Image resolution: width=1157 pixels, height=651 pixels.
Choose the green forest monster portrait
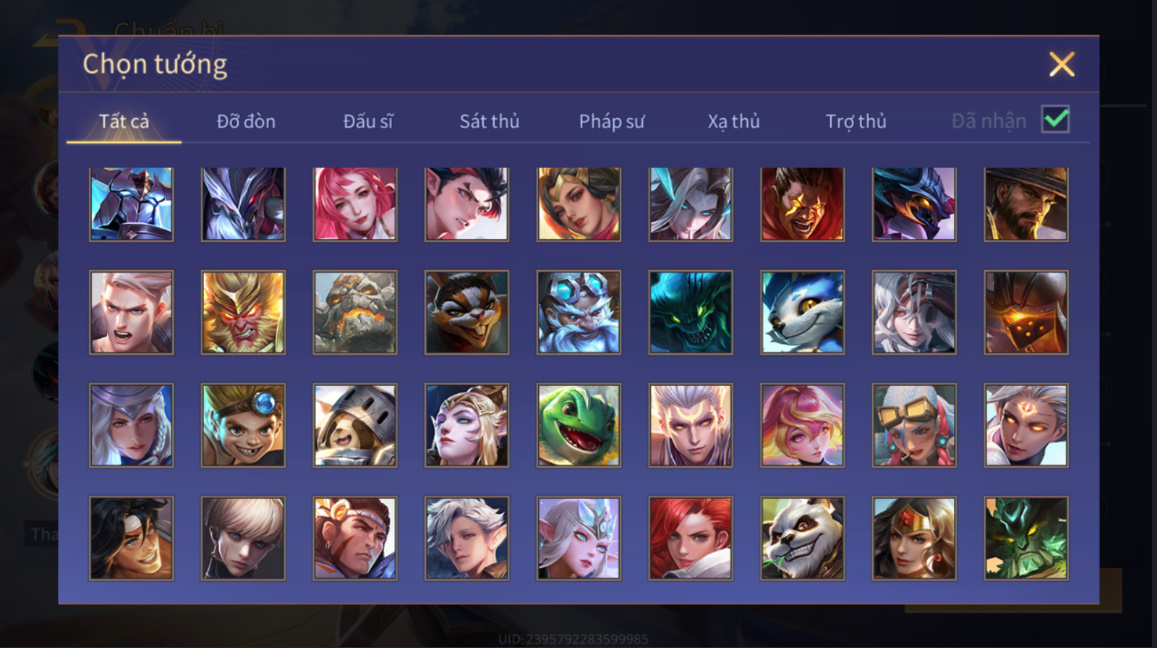pos(1026,538)
